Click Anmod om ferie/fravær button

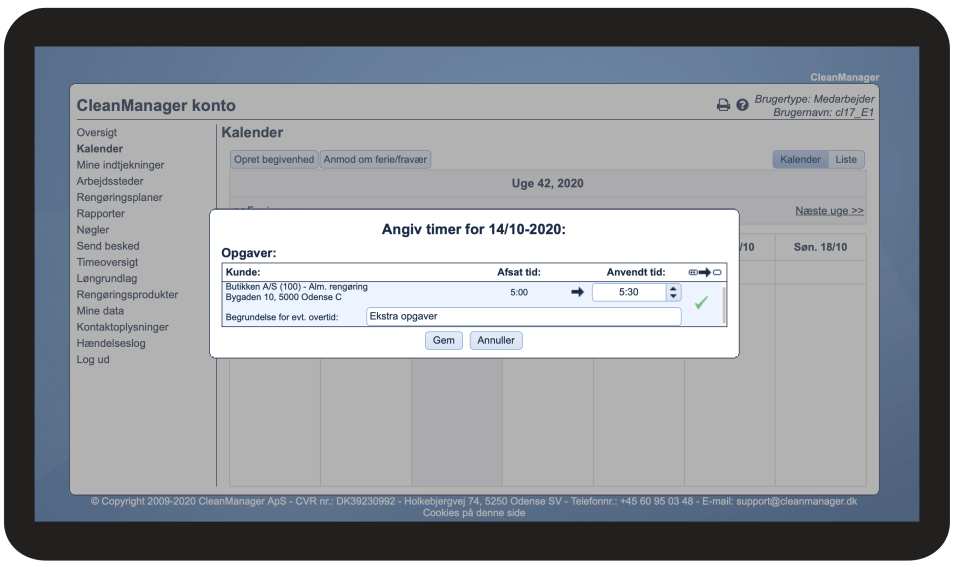point(376,160)
